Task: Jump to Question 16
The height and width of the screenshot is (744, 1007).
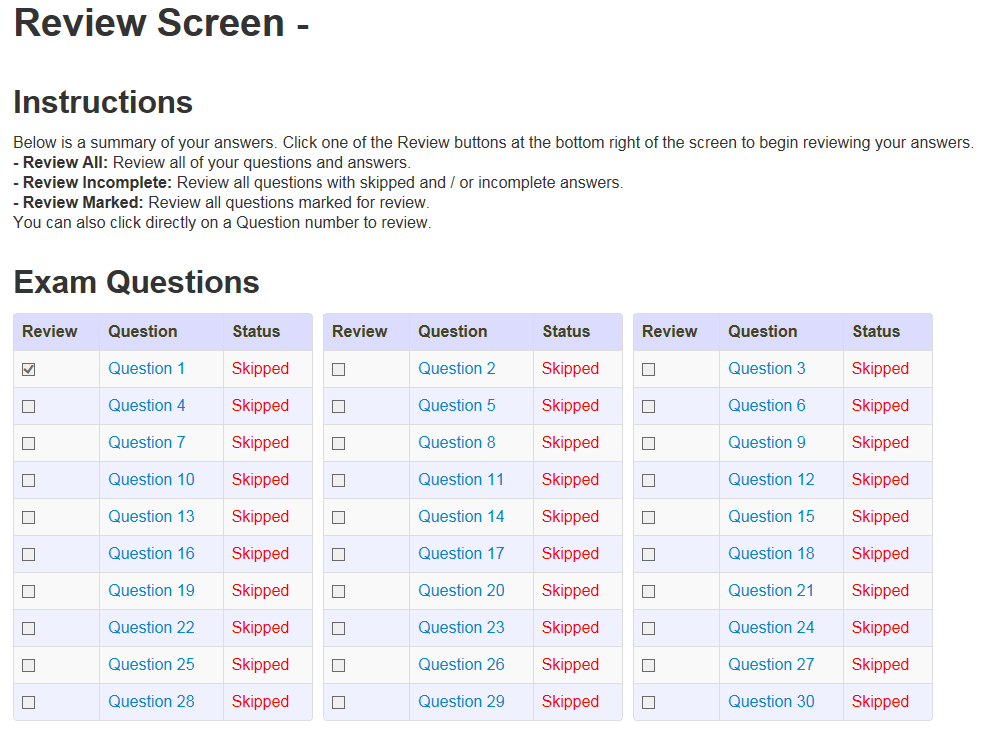Action: tap(151, 554)
